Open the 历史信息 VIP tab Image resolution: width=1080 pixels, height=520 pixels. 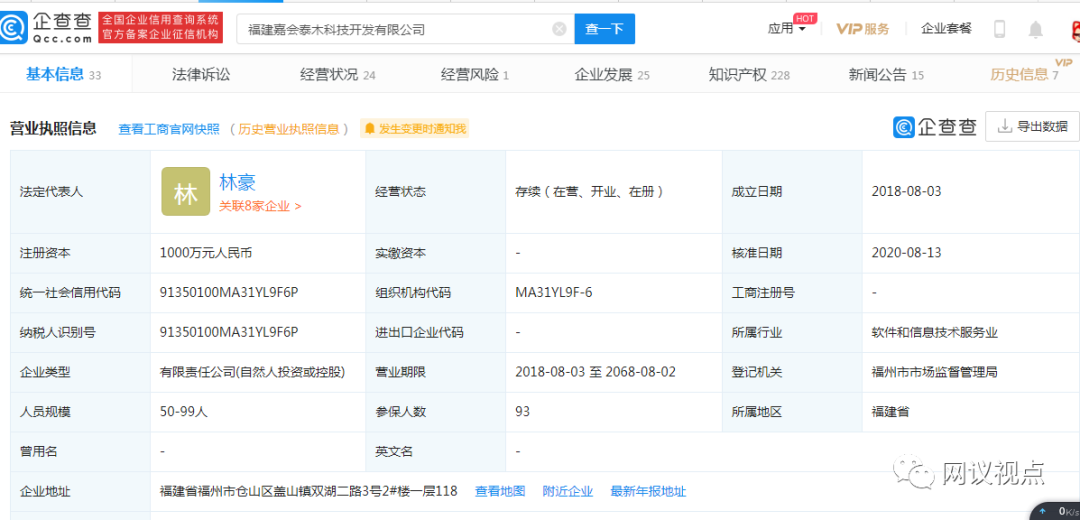point(1023,74)
